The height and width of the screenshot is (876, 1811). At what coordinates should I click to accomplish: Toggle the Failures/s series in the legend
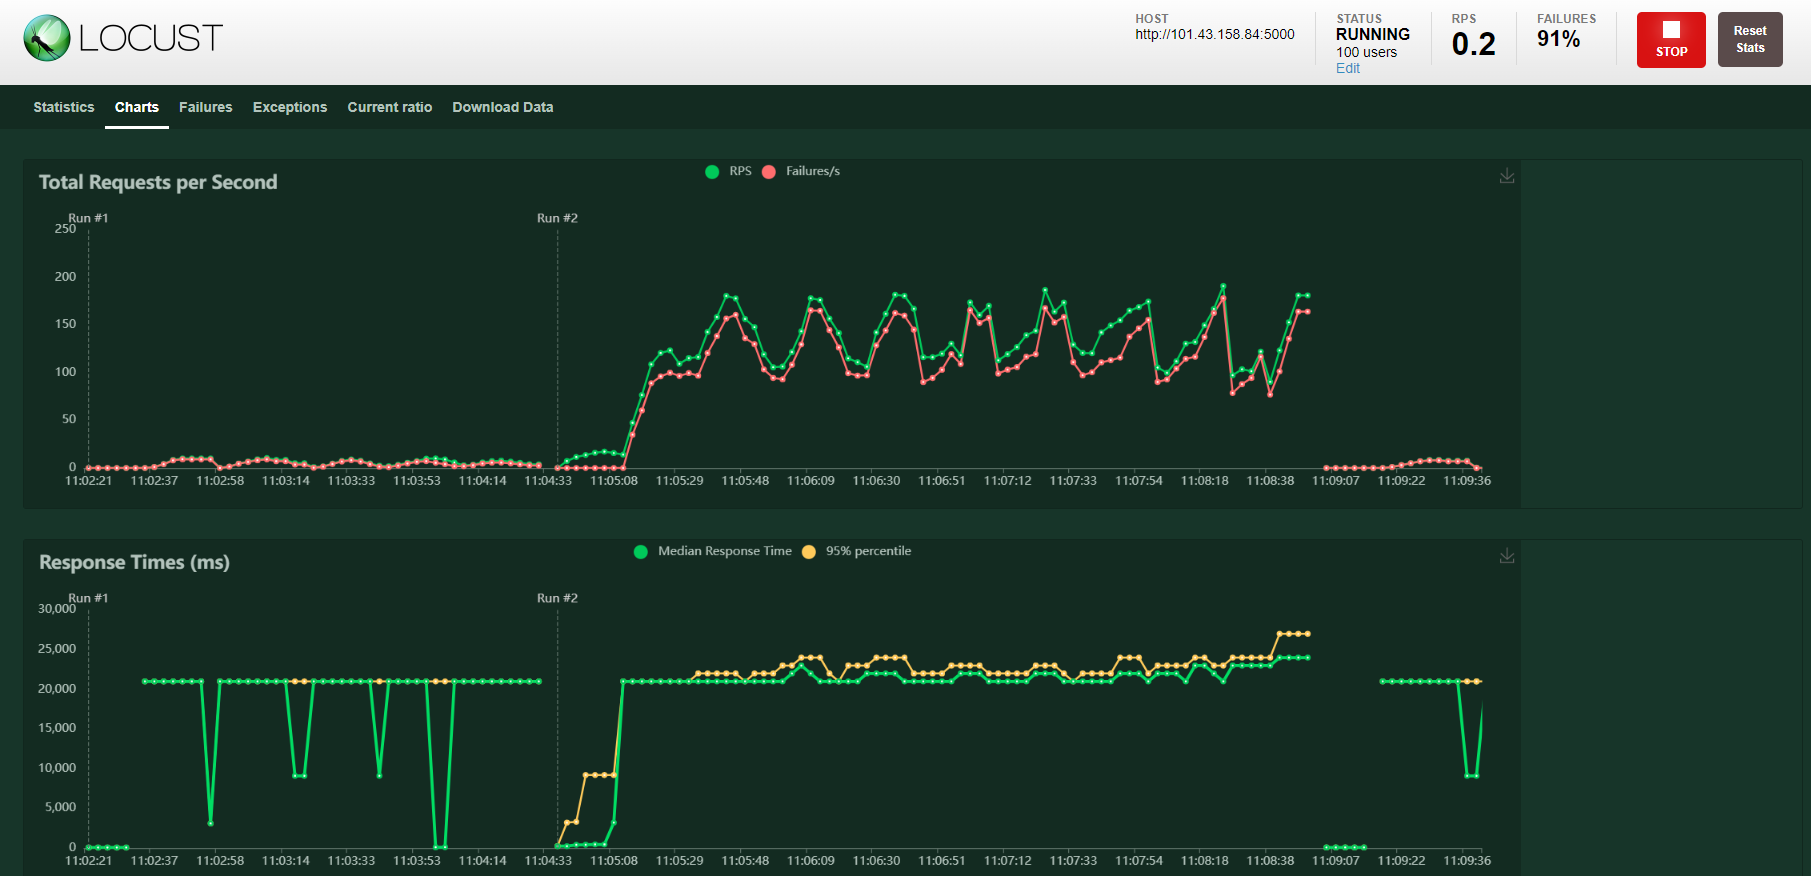[x=801, y=171]
